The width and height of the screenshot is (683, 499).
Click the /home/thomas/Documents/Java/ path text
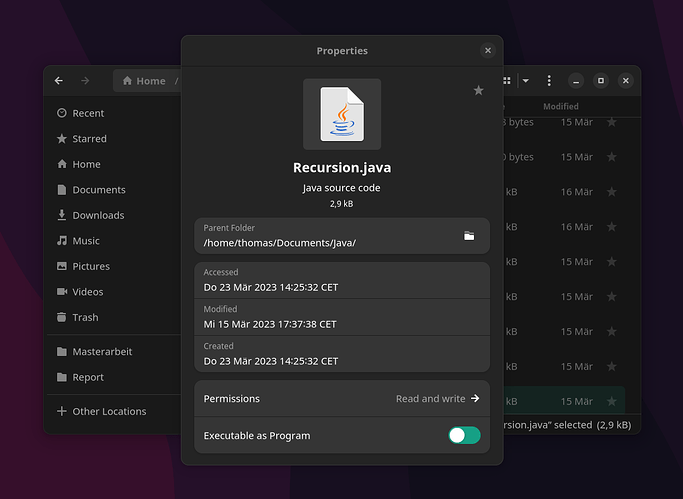click(280, 243)
